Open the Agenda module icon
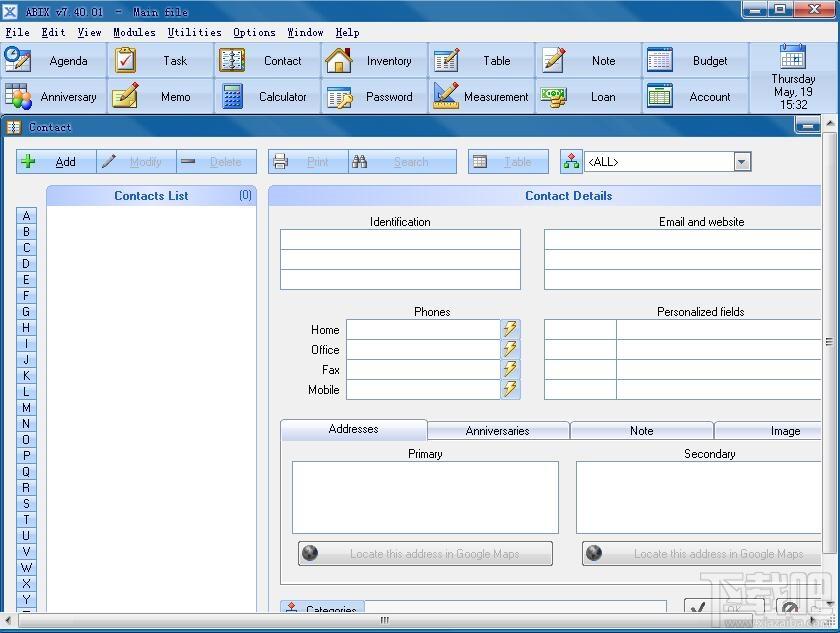Viewport: 840px width, 633px height. pyautogui.click(x=17, y=60)
